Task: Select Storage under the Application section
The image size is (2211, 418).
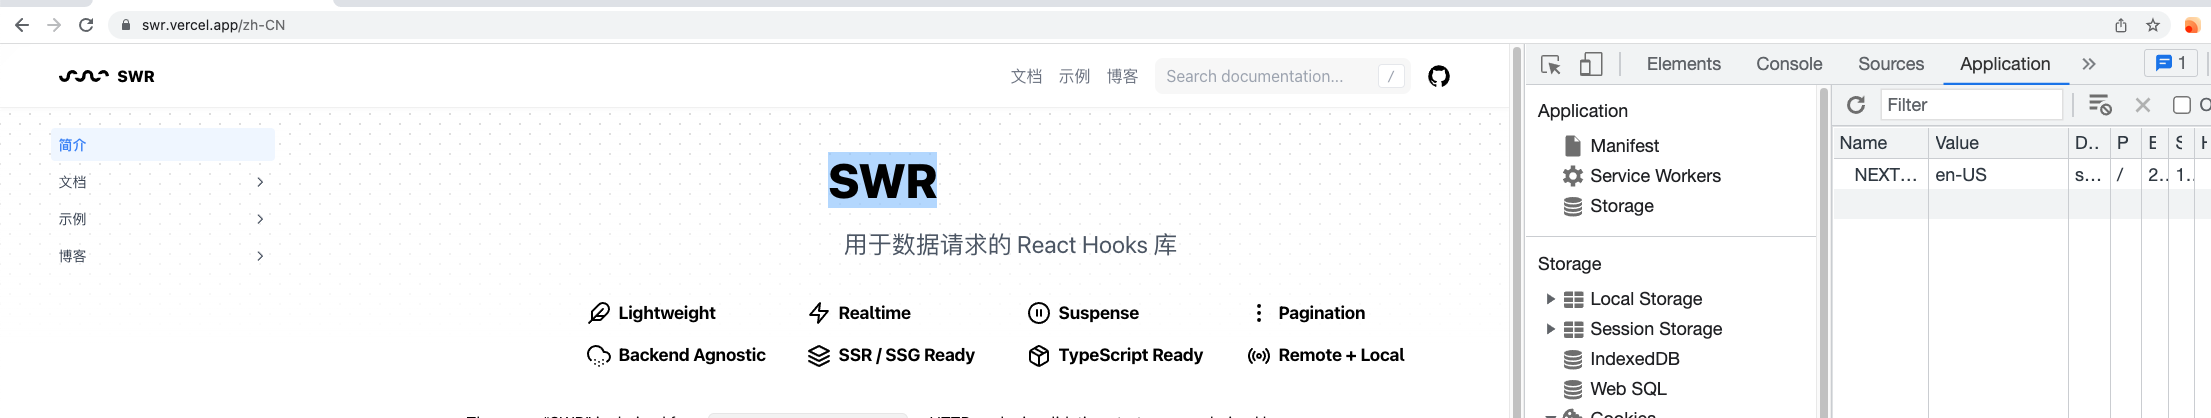Action: tap(1621, 206)
